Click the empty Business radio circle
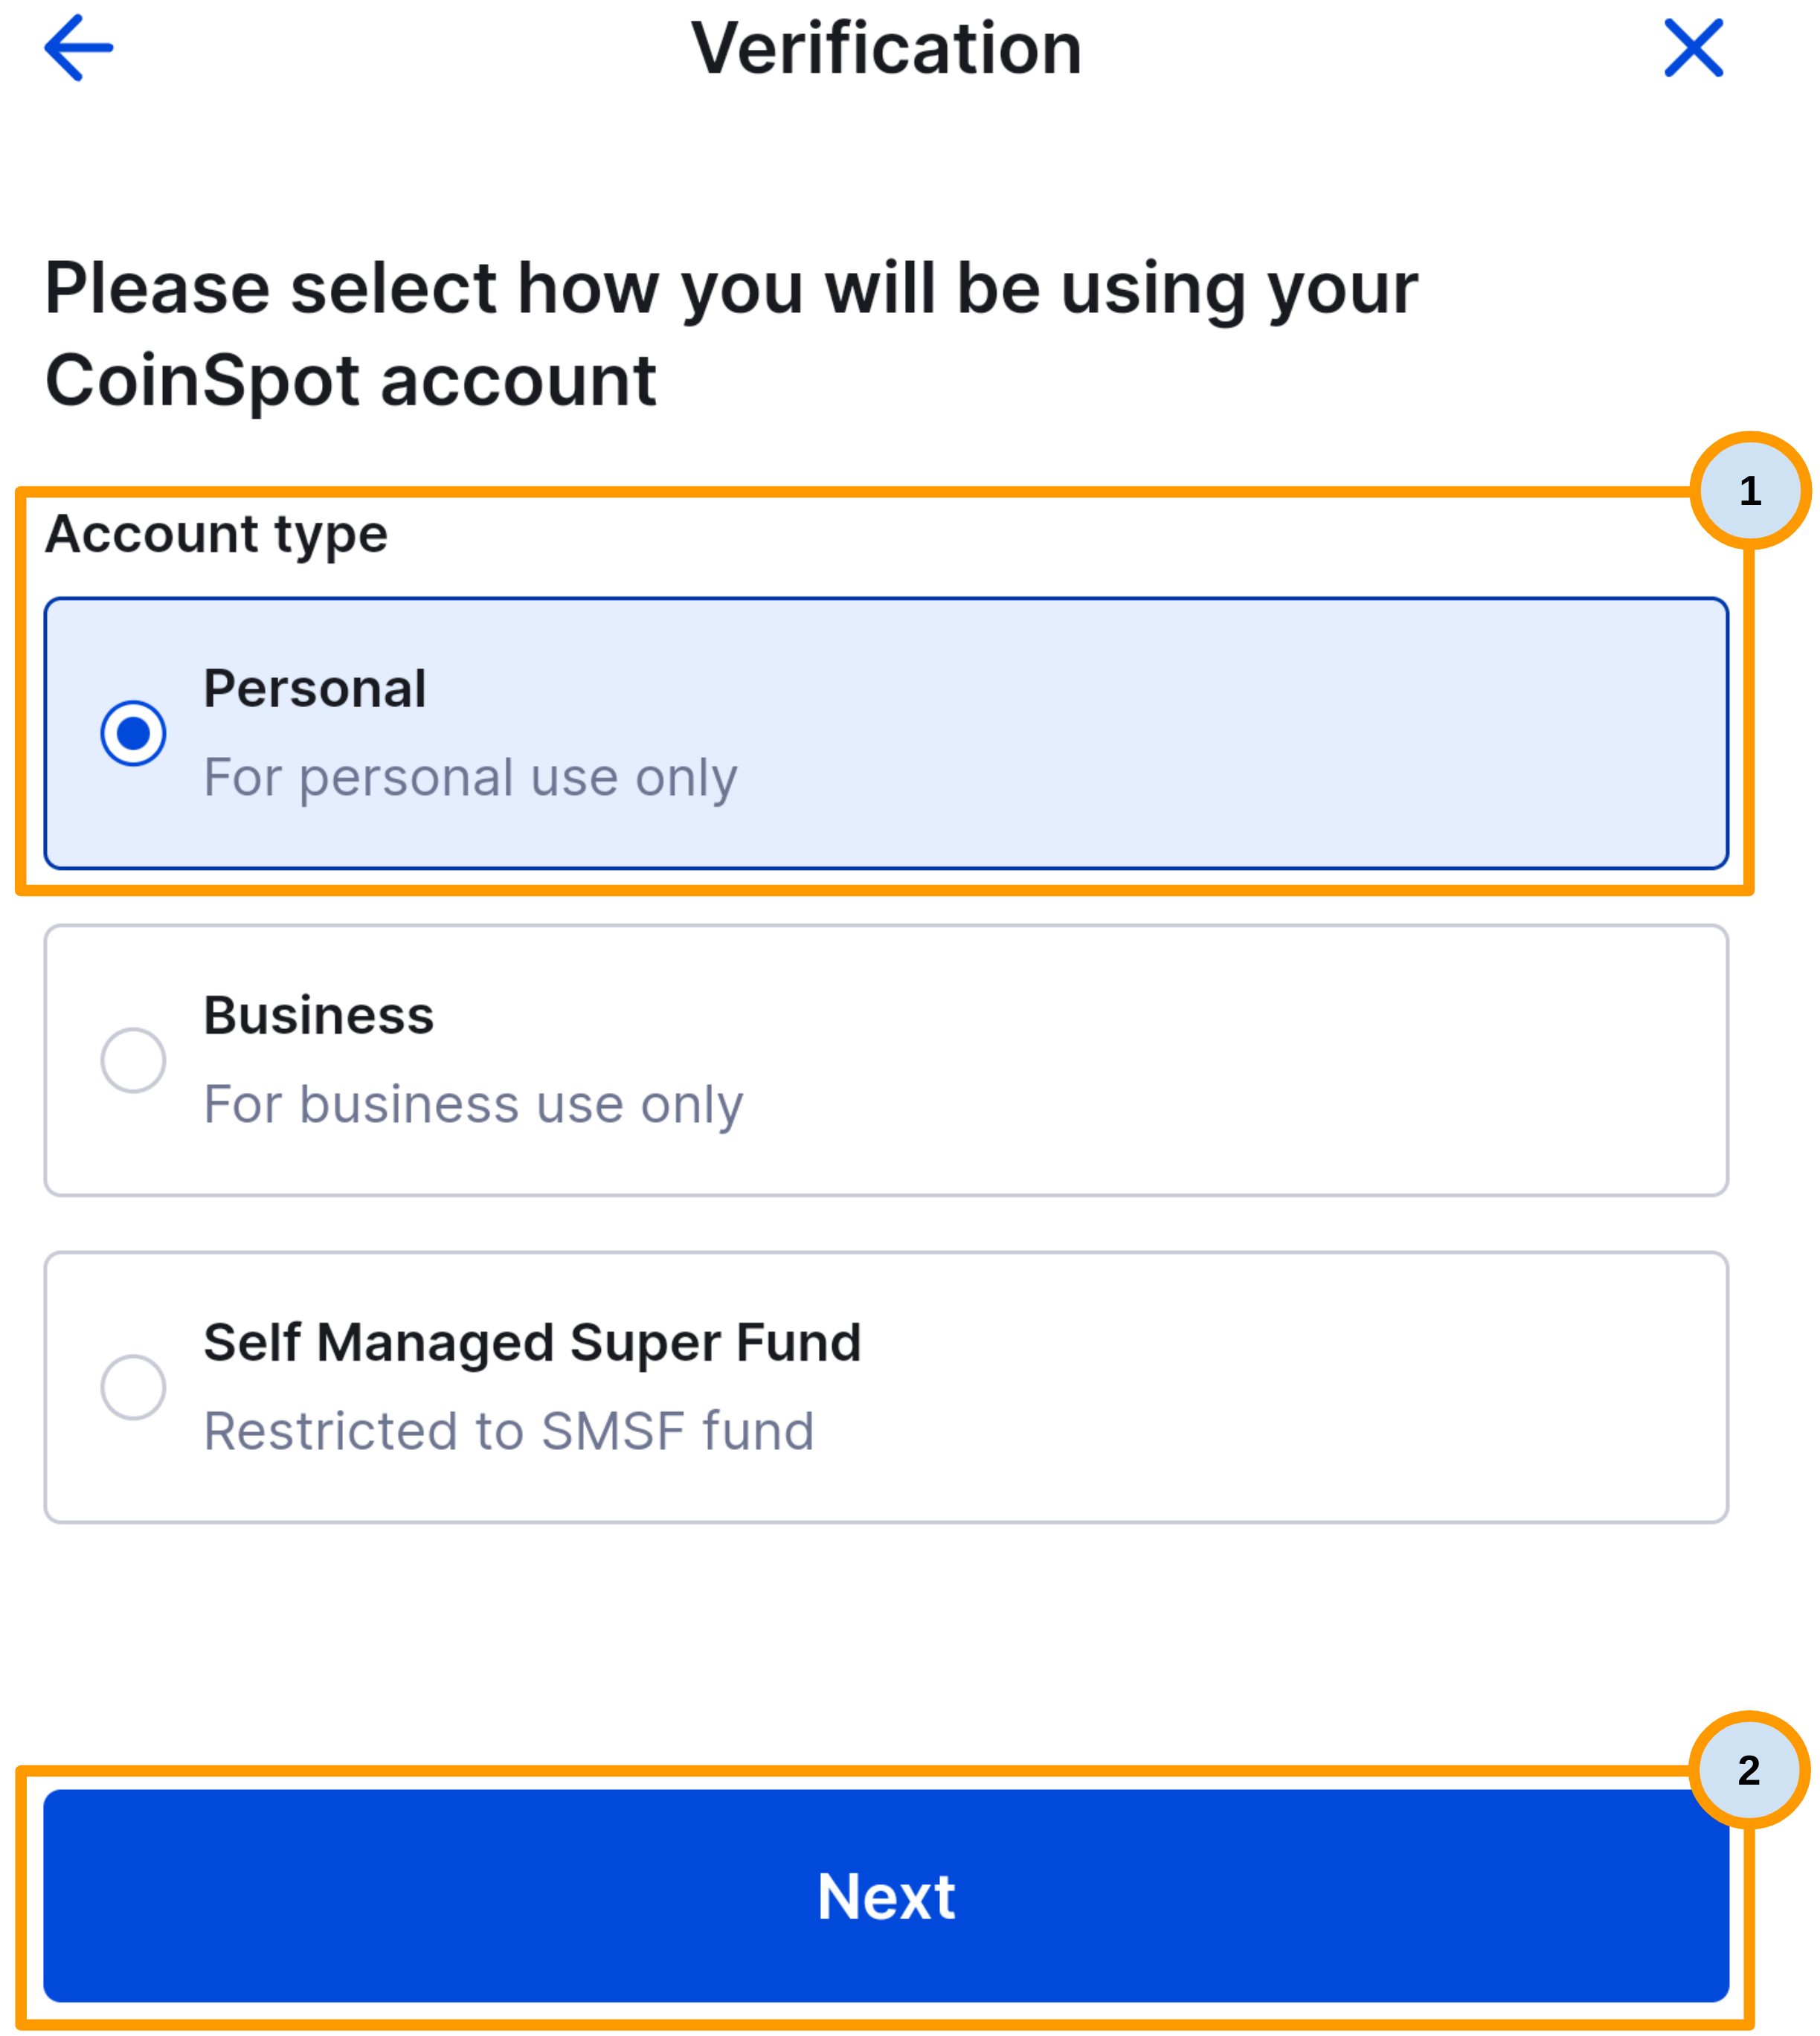The image size is (1820, 2036). point(133,1059)
